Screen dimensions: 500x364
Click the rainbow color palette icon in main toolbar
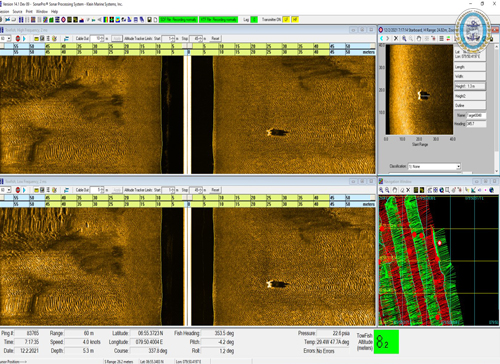106,20
